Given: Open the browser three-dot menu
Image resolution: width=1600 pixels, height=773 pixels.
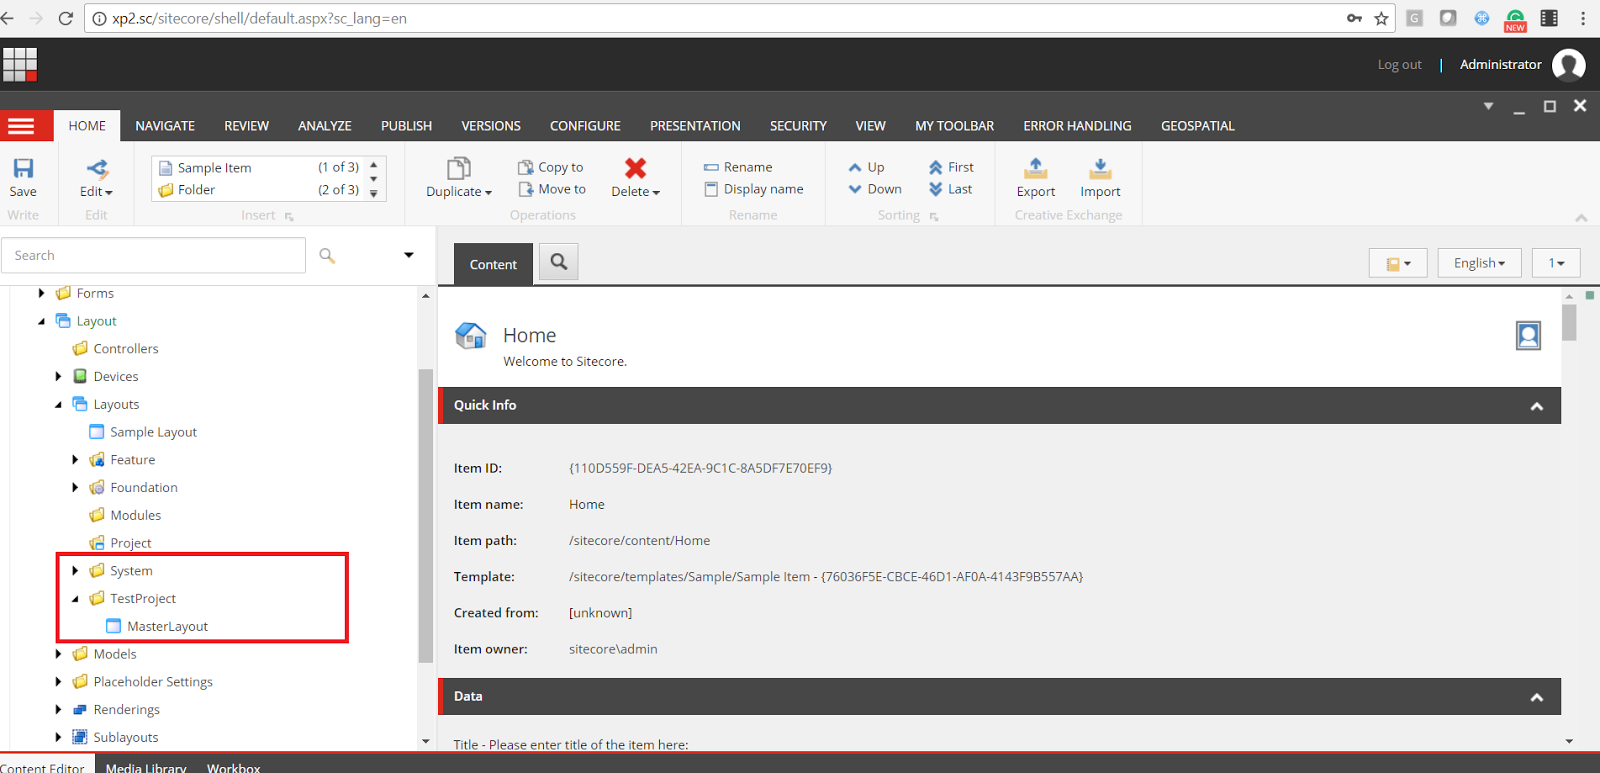Looking at the screenshot, I should 1583,18.
